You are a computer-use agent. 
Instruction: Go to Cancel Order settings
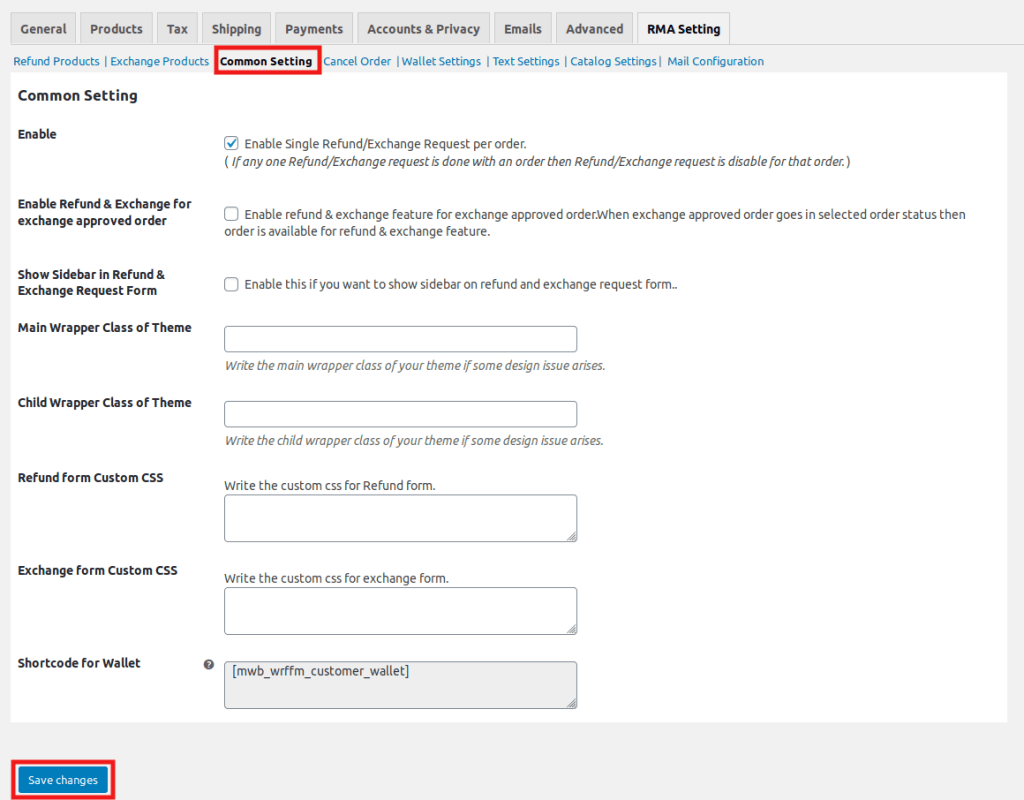tap(357, 61)
